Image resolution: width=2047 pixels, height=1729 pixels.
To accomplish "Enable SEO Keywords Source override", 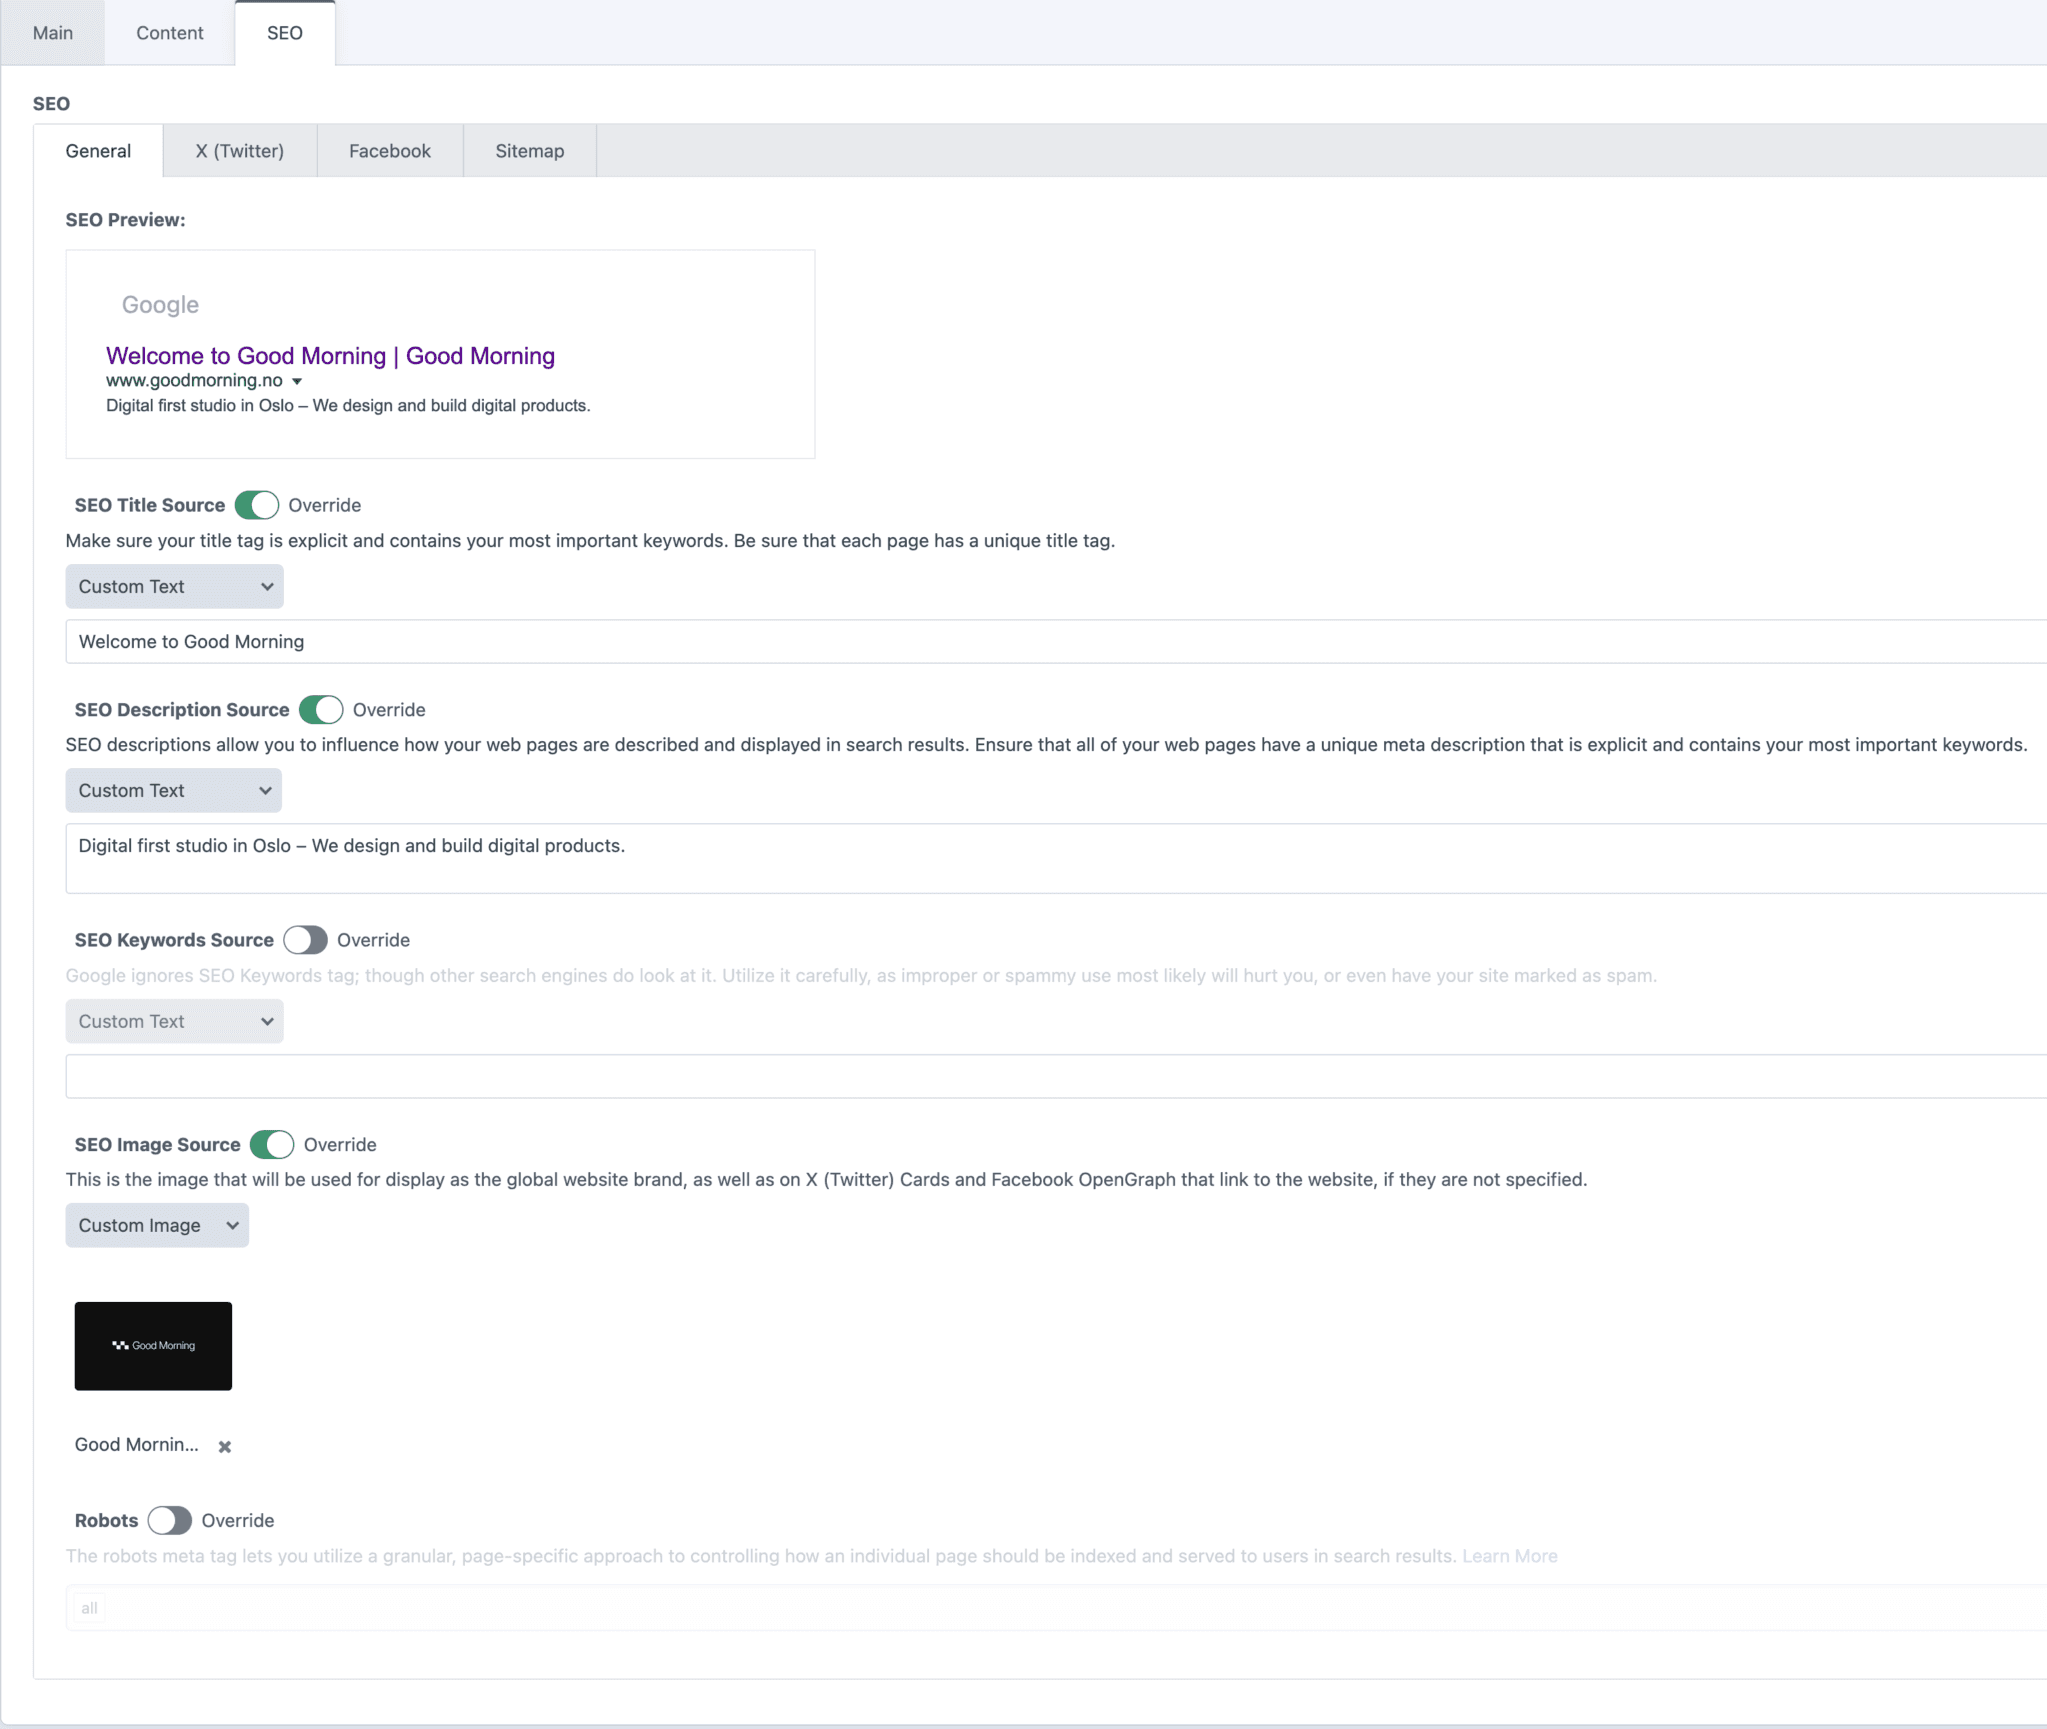I will coord(305,940).
